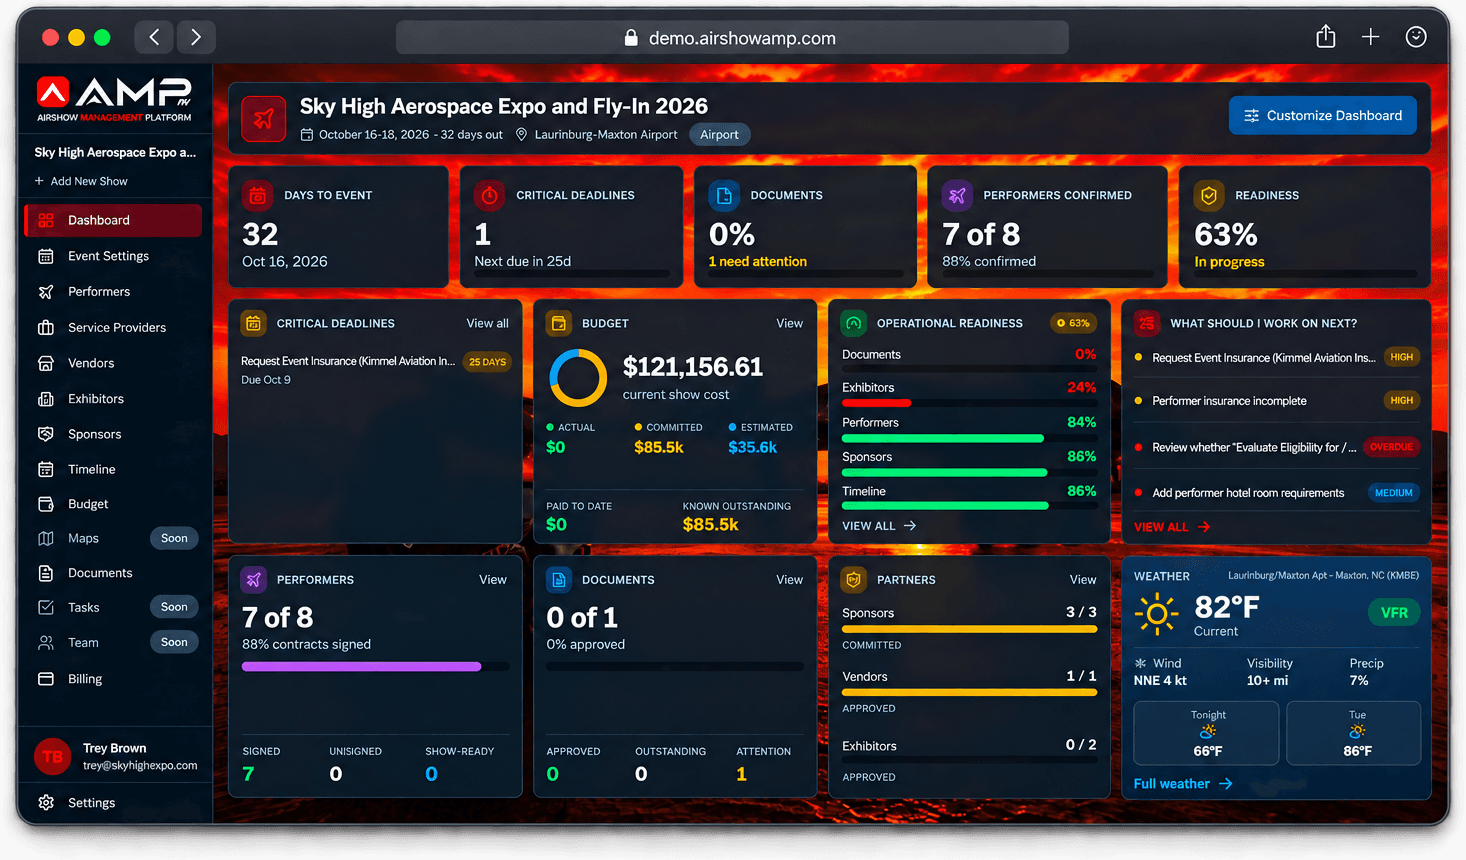Click the Documents stat card file icon
The height and width of the screenshot is (860, 1466).
(724, 195)
